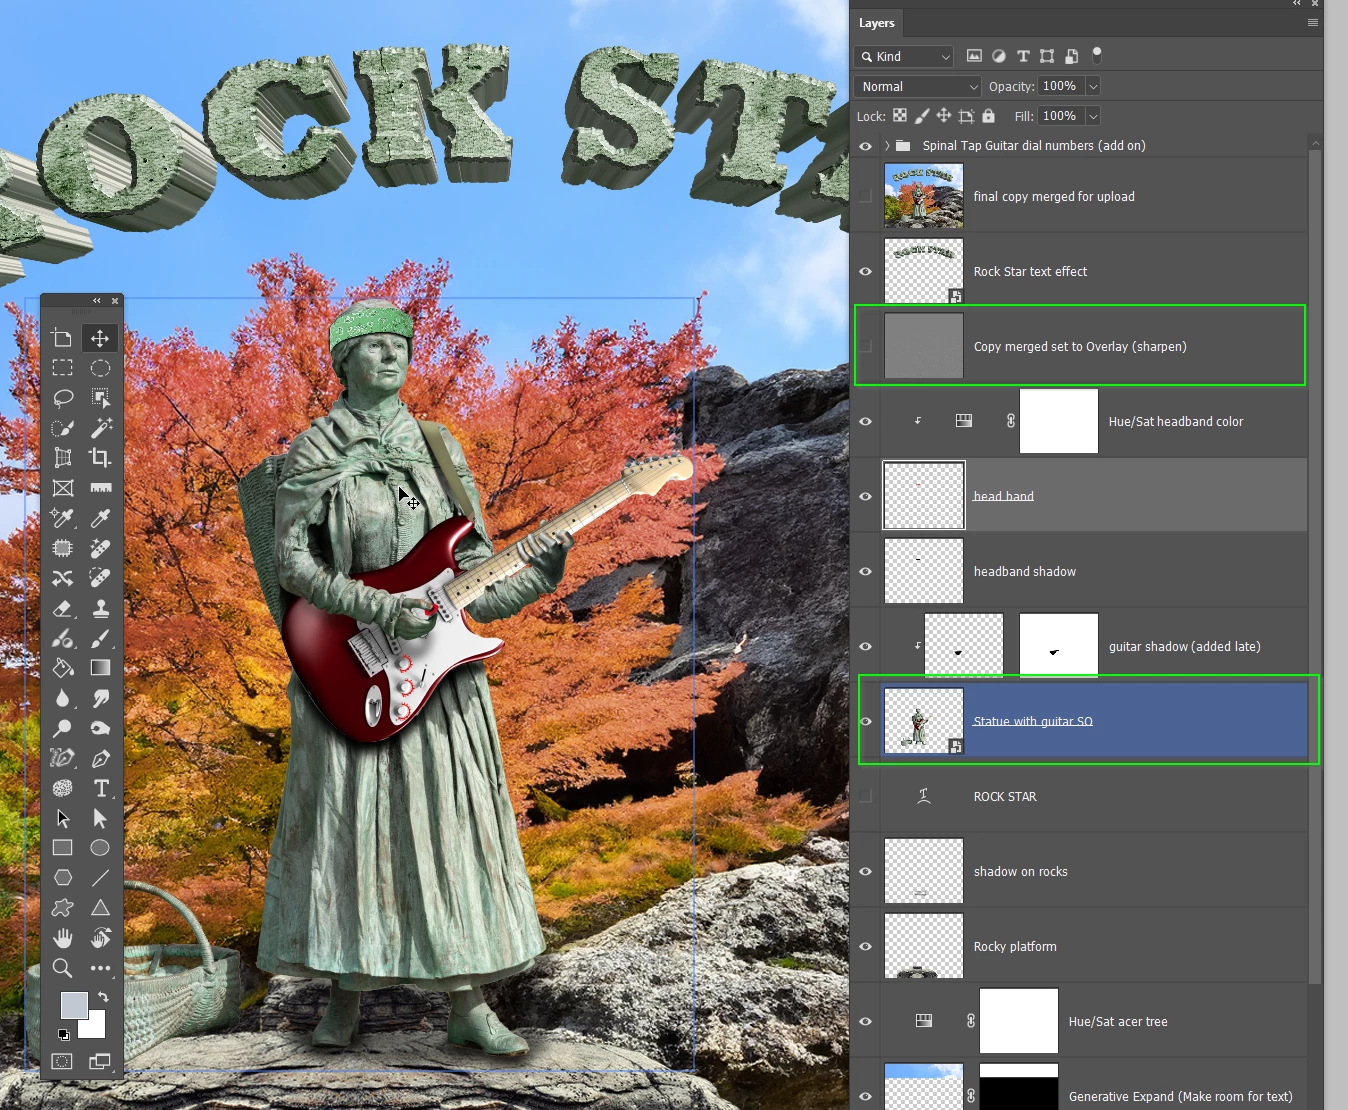Viewport: 1348px width, 1110px height.
Task: Select the Lasso tool
Action: (x=62, y=398)
